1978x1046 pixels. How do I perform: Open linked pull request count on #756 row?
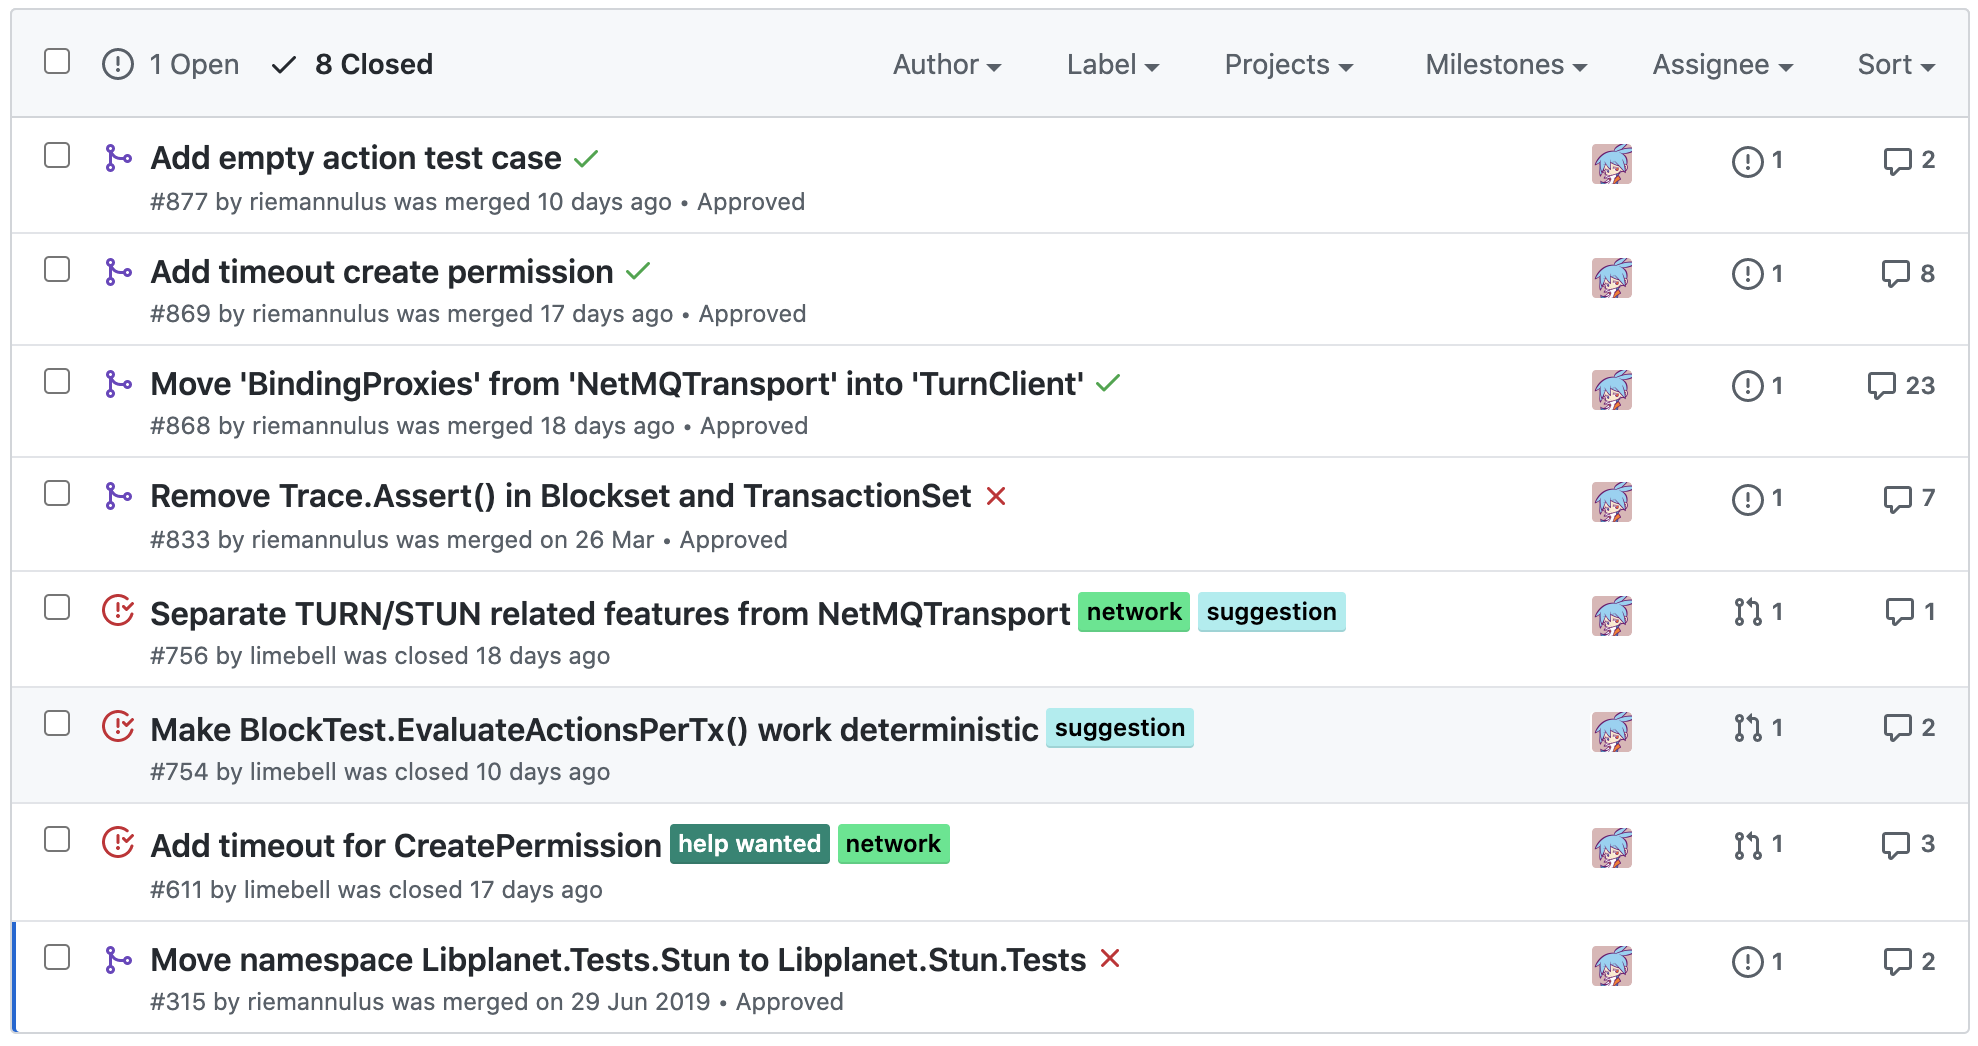[x=1759, y=612]
